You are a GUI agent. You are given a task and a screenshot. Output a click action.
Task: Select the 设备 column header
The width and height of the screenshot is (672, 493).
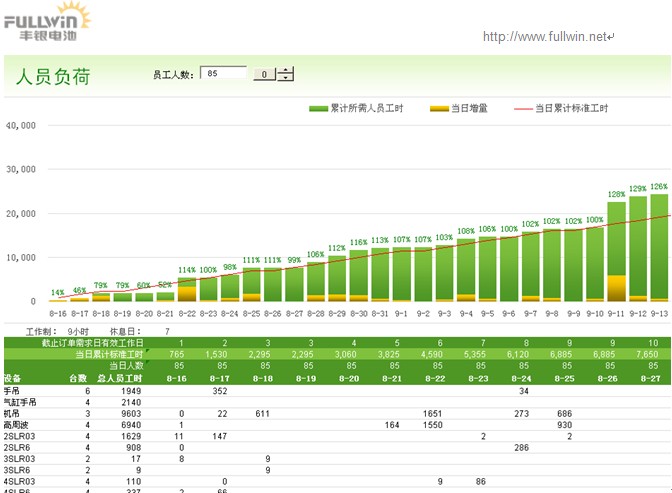click(13, 378)
